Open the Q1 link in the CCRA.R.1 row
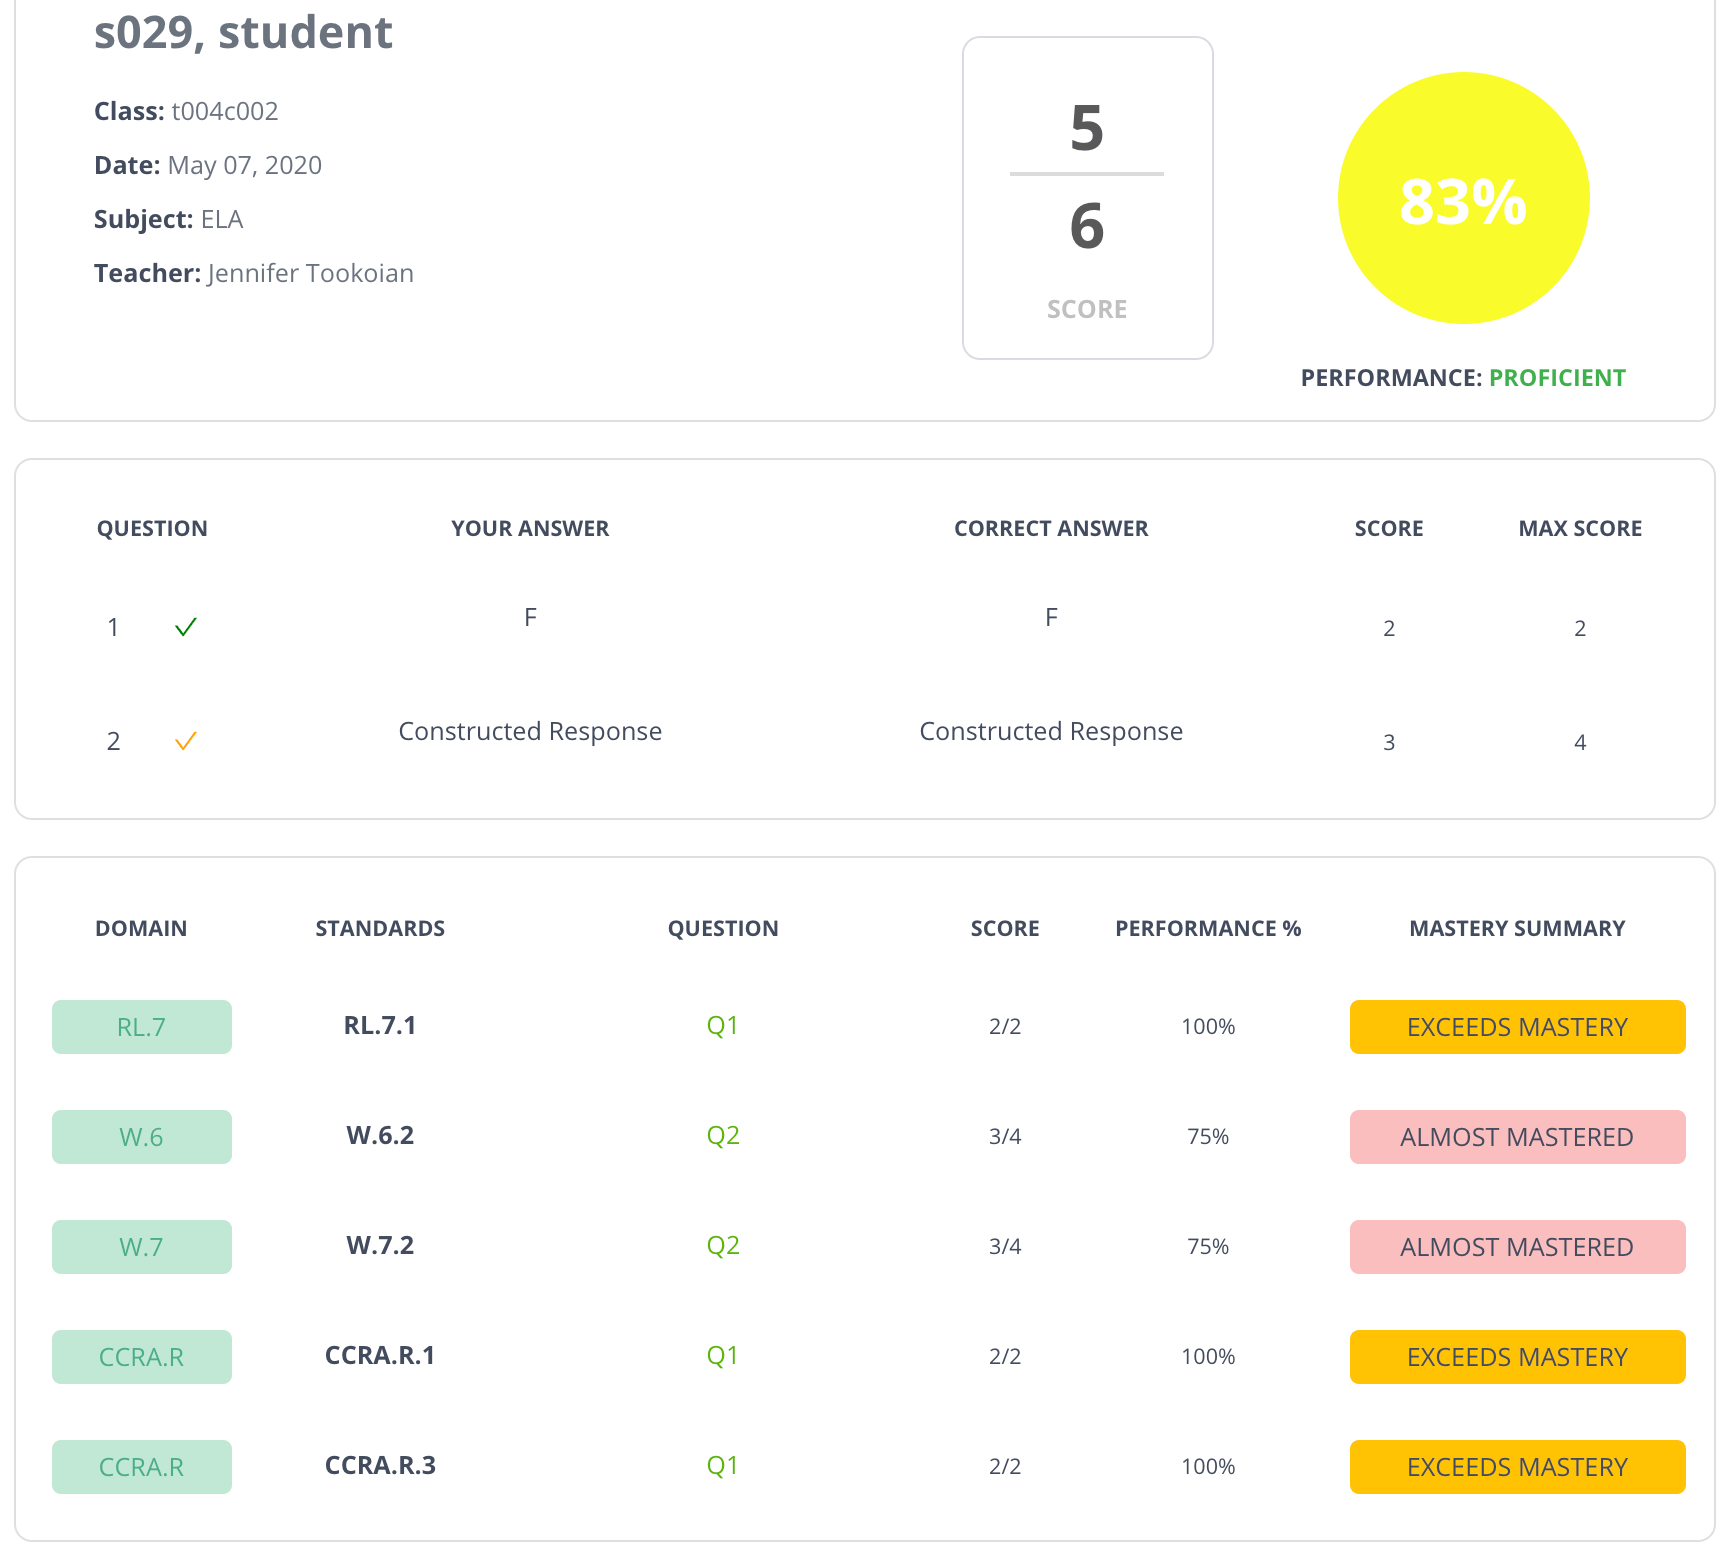The image size is (1722, 1550). 723,1356
